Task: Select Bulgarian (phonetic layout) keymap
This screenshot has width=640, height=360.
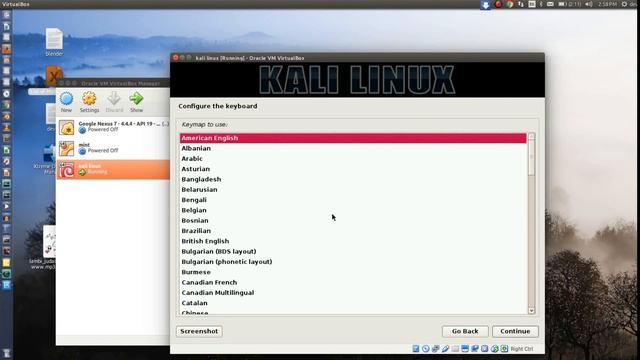Action: [353, 262]
